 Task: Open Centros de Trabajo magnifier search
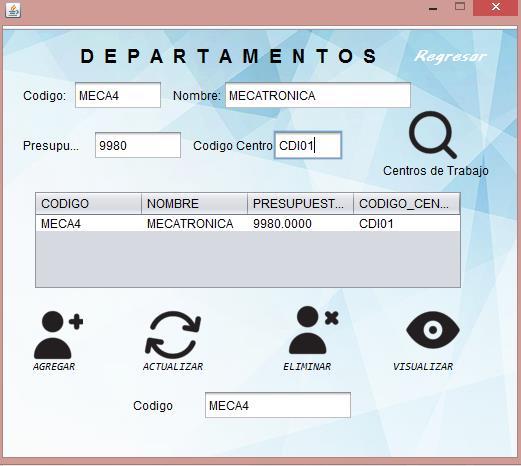(x=432, y=135)
